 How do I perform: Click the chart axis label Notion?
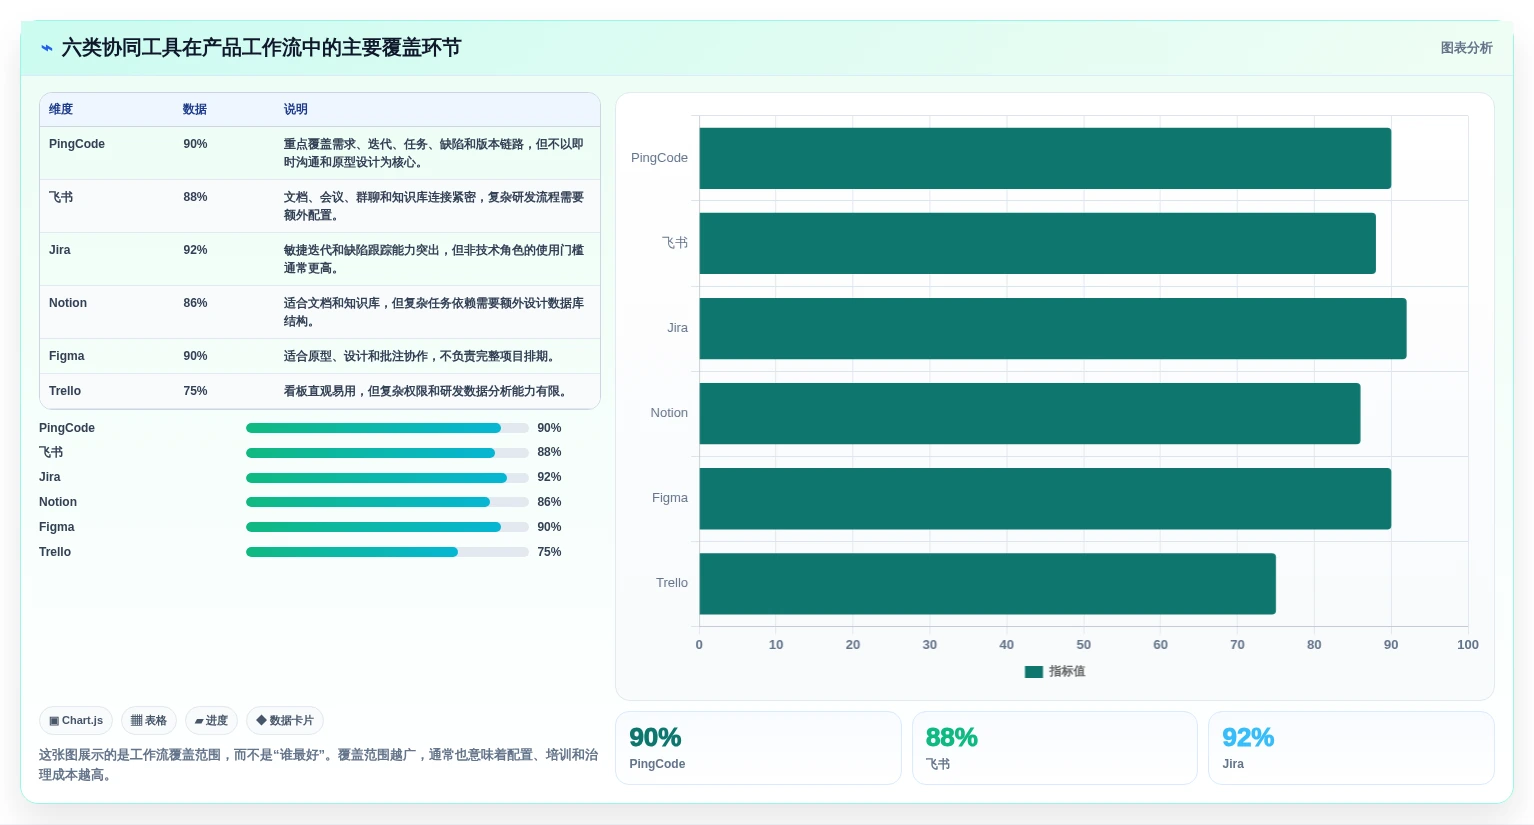click(x=669, y=413)
